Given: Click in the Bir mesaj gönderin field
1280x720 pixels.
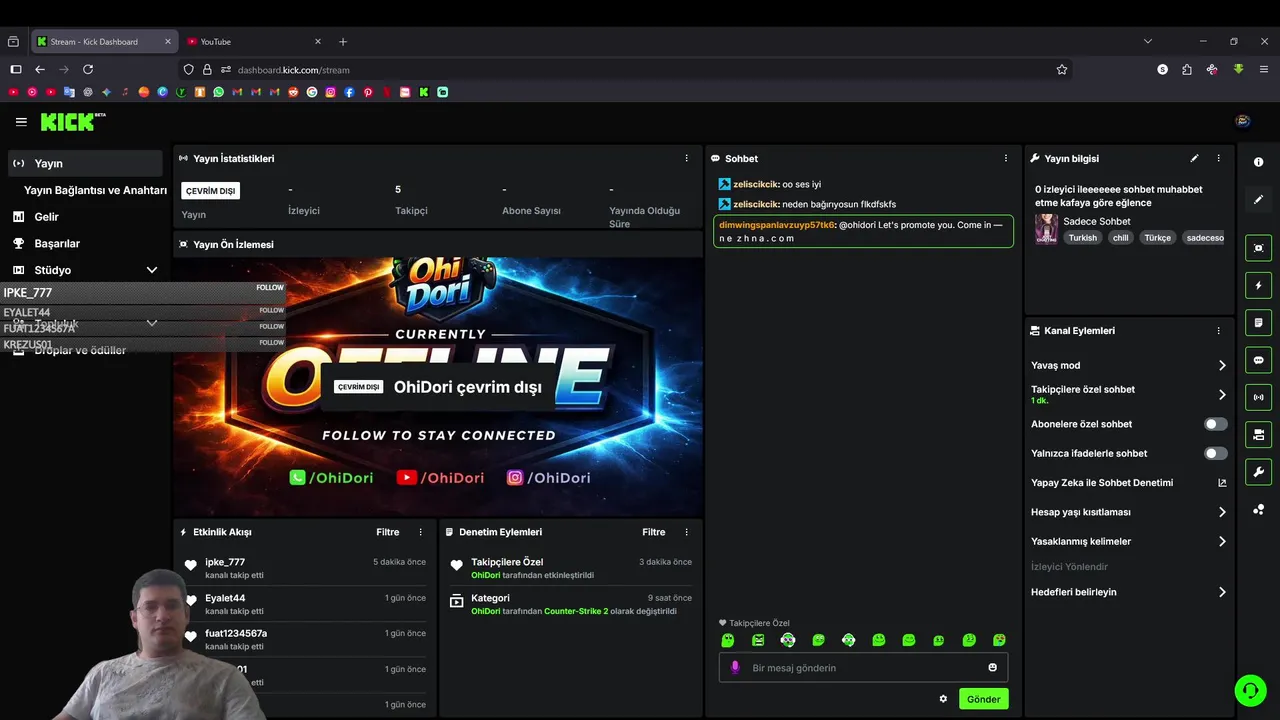Looking at the screenshot, I should [863, 667].
